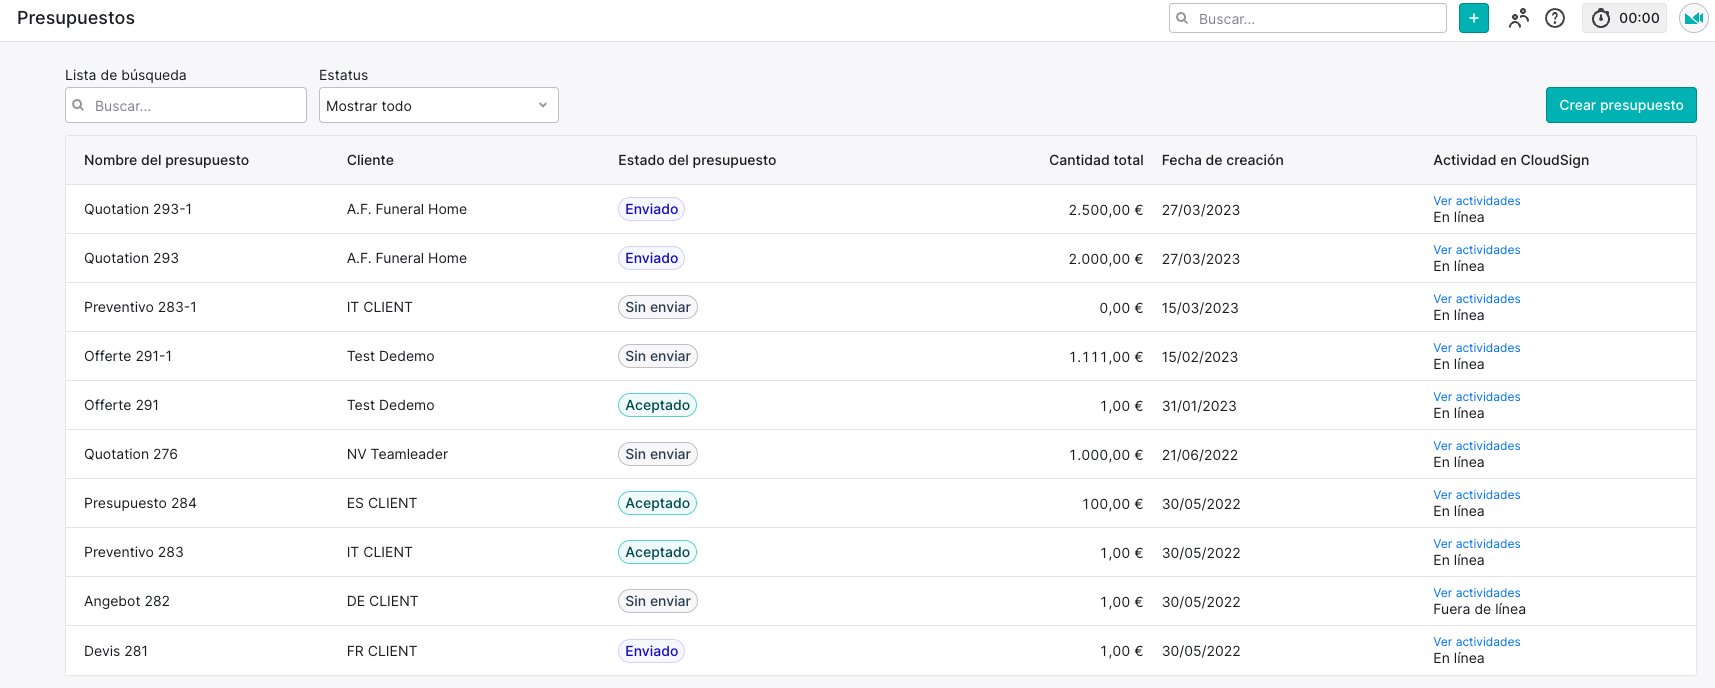Click Aceptado badge of Presupuesto 284
The image size is (1715, 688).
(657, 503)
